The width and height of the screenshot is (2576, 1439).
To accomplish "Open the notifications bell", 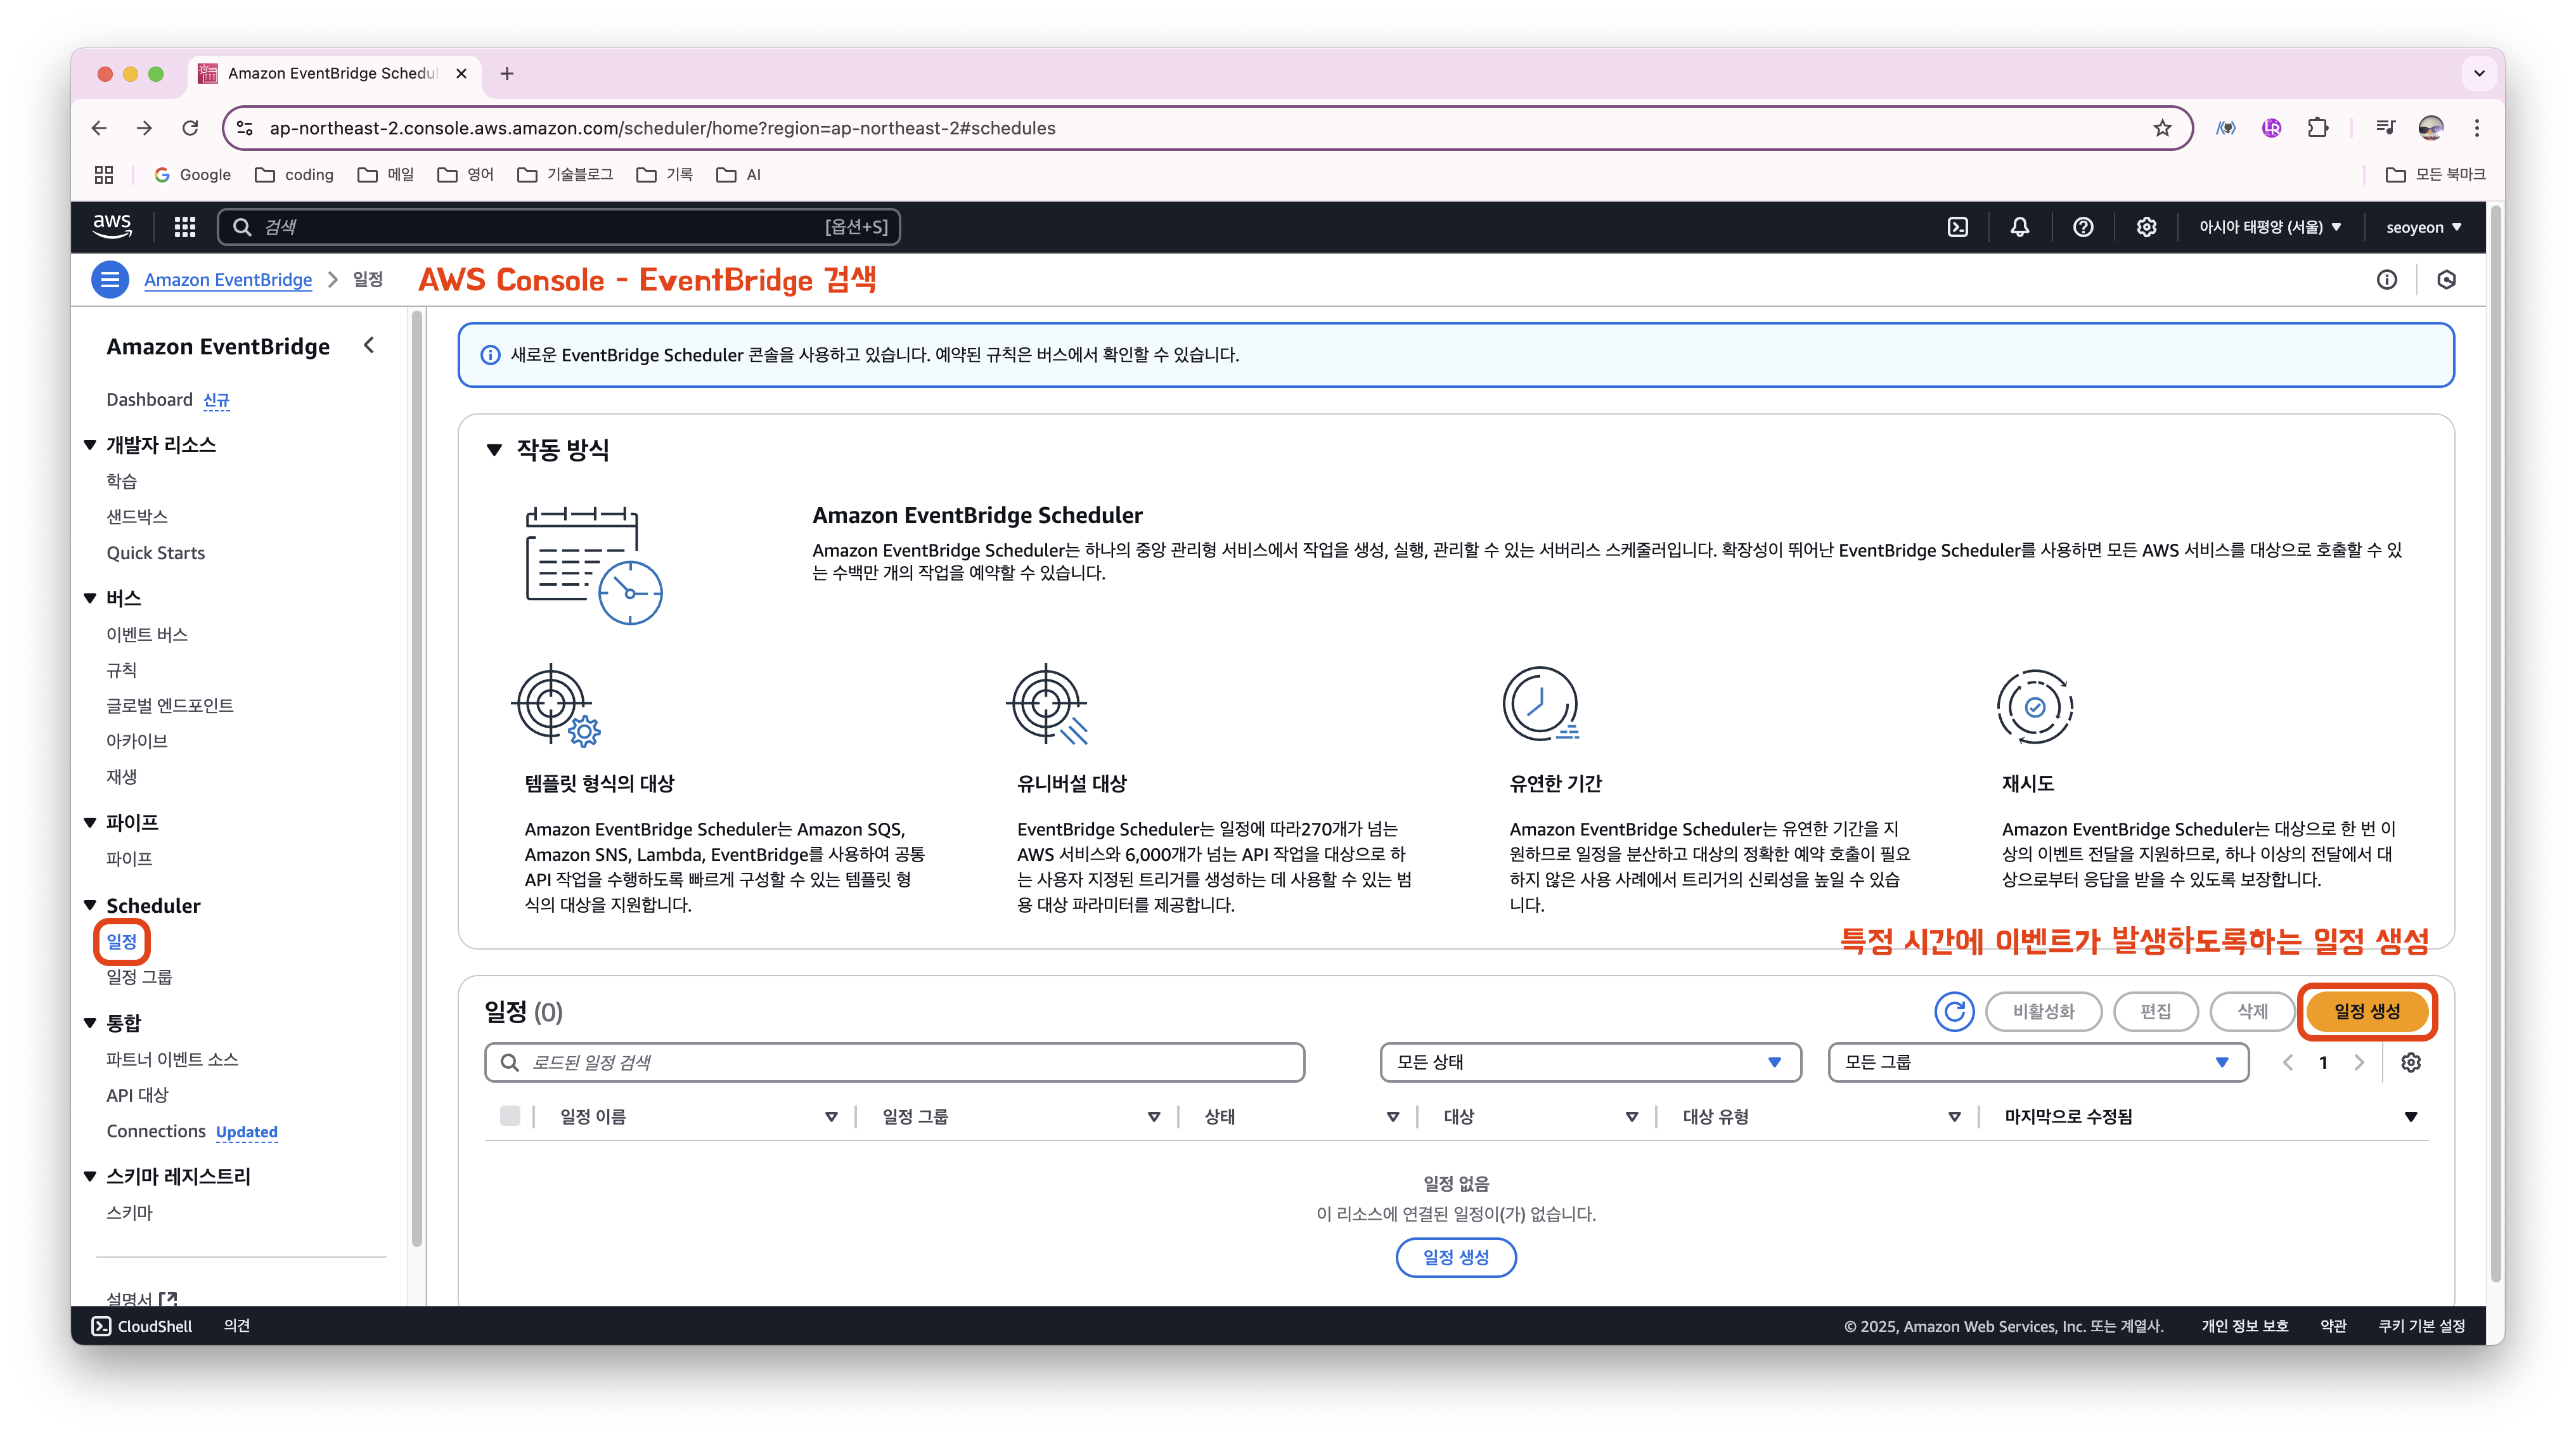I will [2020, 227].
